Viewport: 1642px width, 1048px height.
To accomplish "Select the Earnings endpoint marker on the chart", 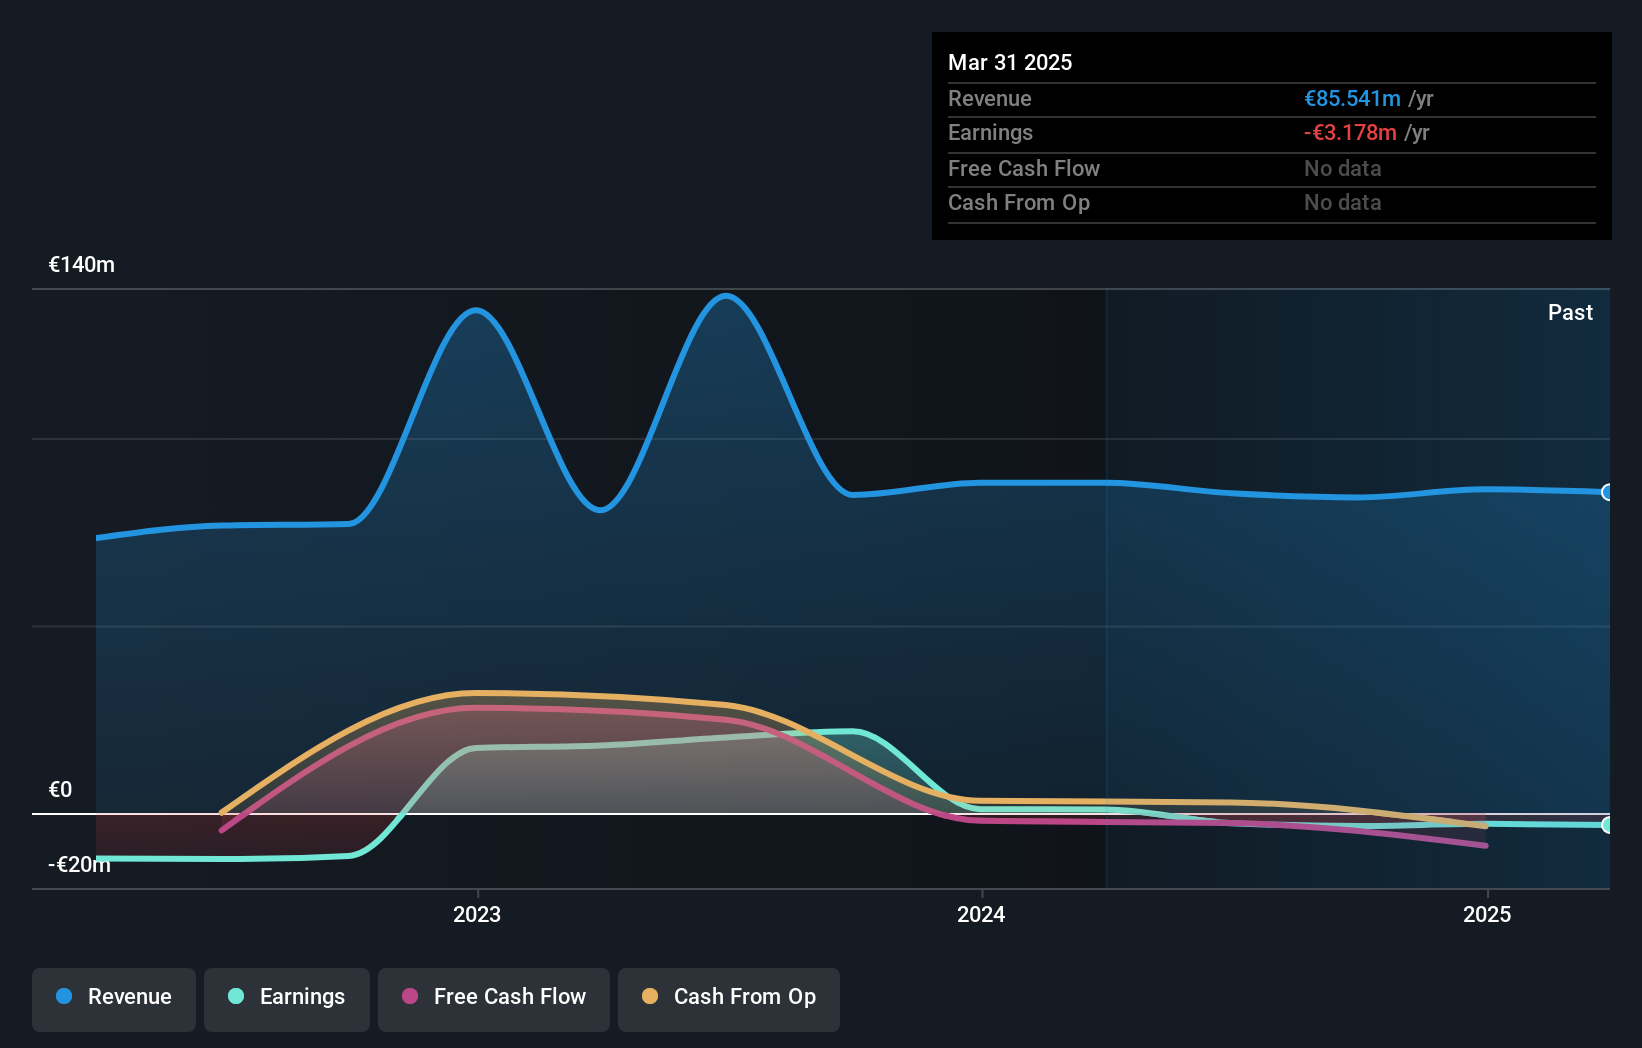I will 1608,825.
